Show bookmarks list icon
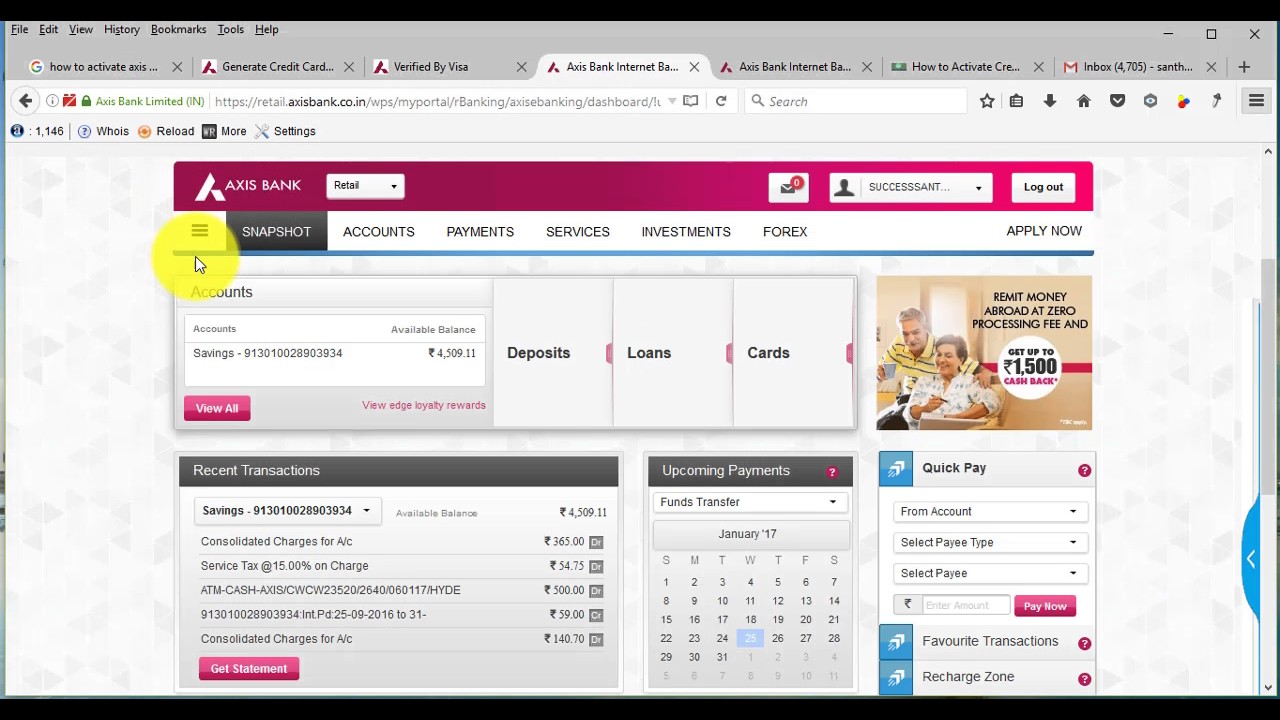 [1016, 101]
